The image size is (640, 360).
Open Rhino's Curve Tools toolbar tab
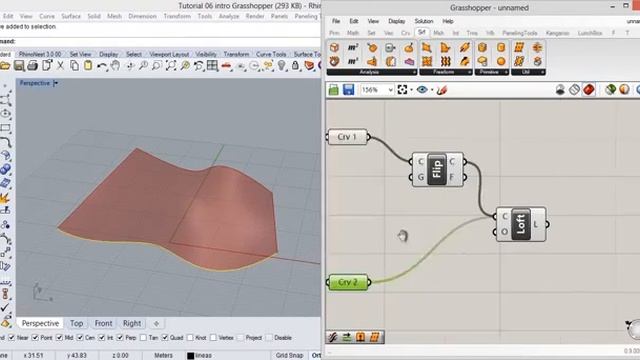pyautogui.click(x=271, y=54)
